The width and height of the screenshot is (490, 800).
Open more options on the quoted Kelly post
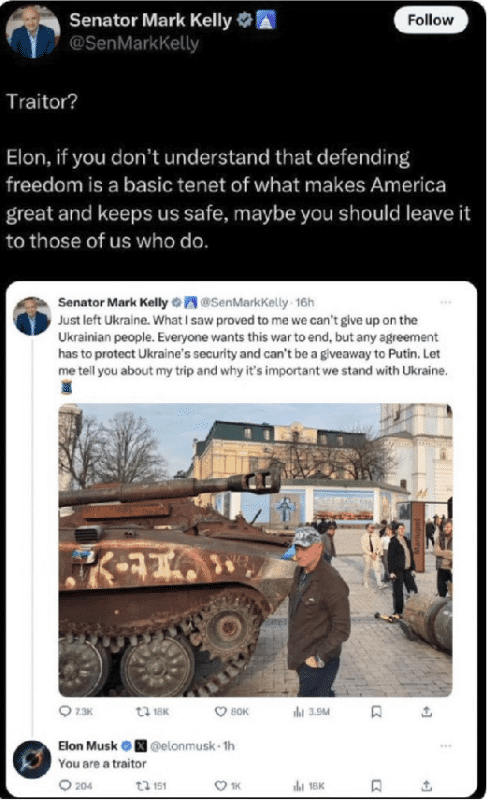[446, 303]
